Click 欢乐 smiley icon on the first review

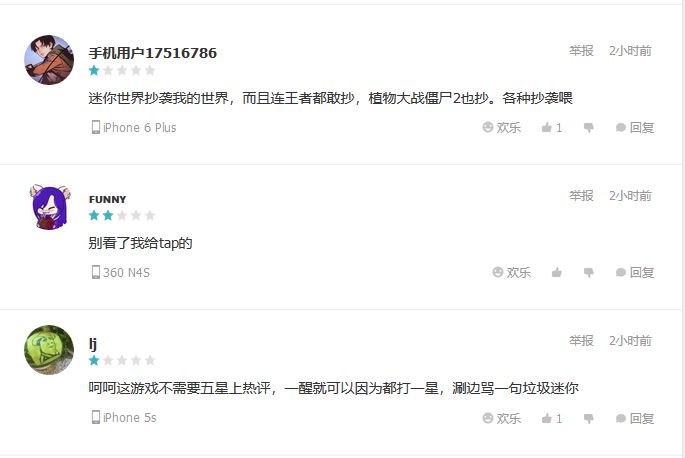pos(488,127)
